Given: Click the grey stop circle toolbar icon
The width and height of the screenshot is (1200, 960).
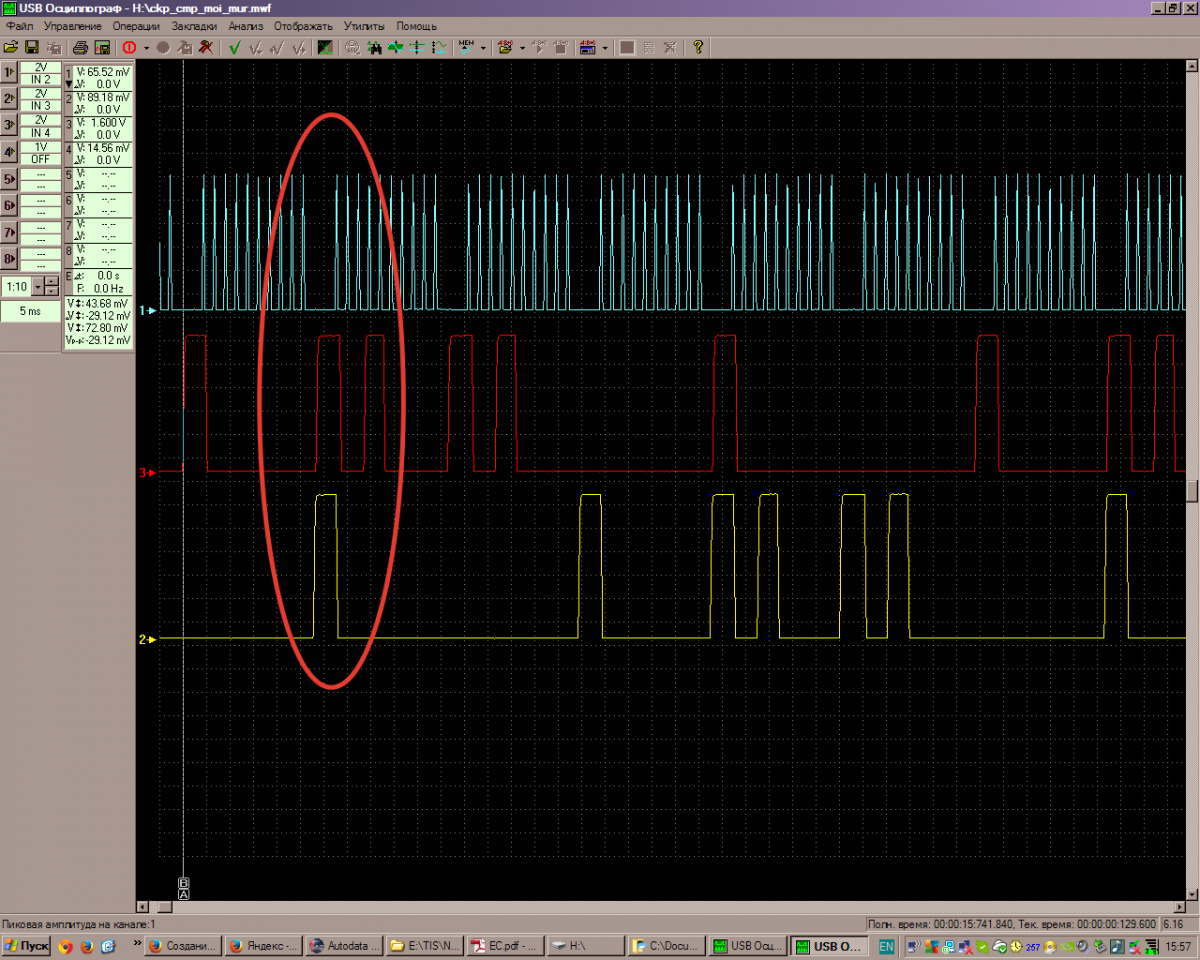Looking at the screenshot, I should (x=163, y=47).
